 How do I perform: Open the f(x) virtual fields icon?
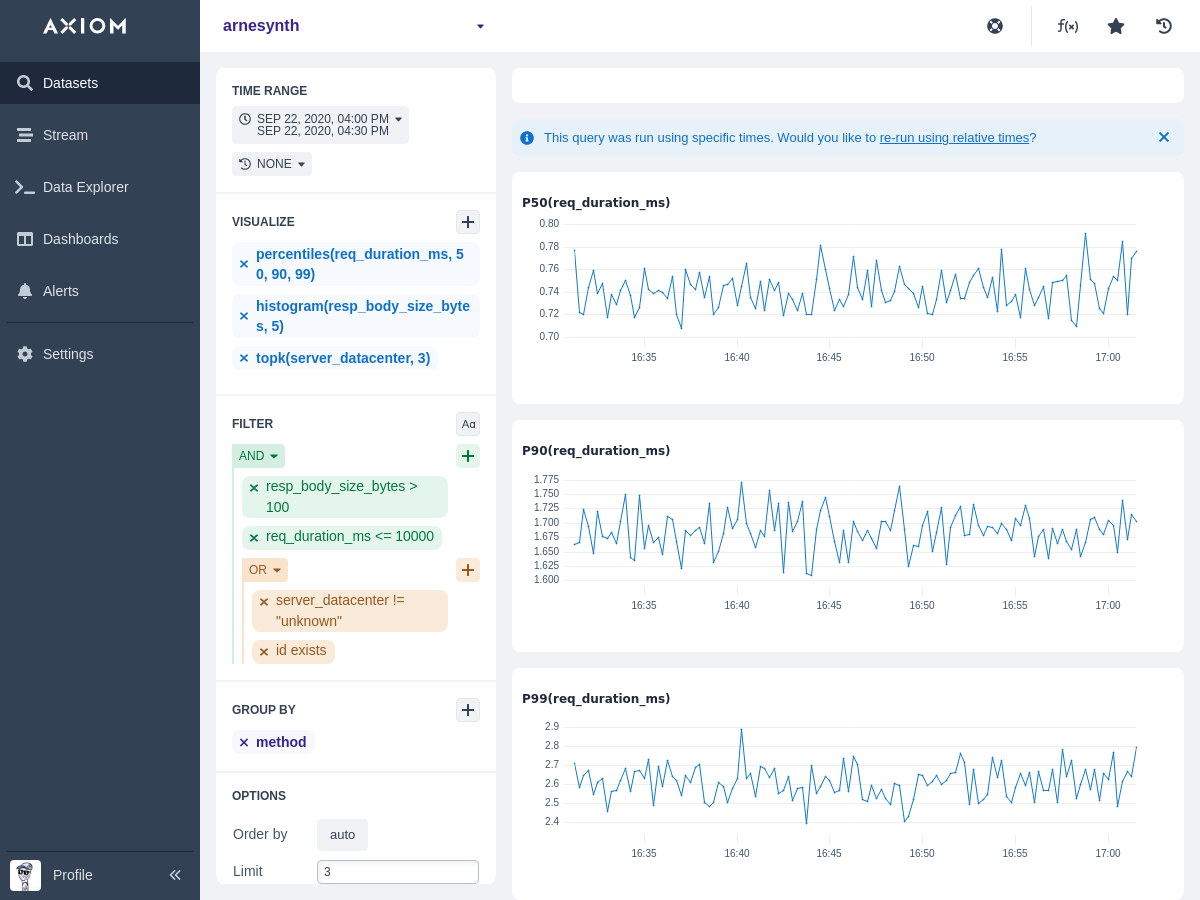(1068, 26)
